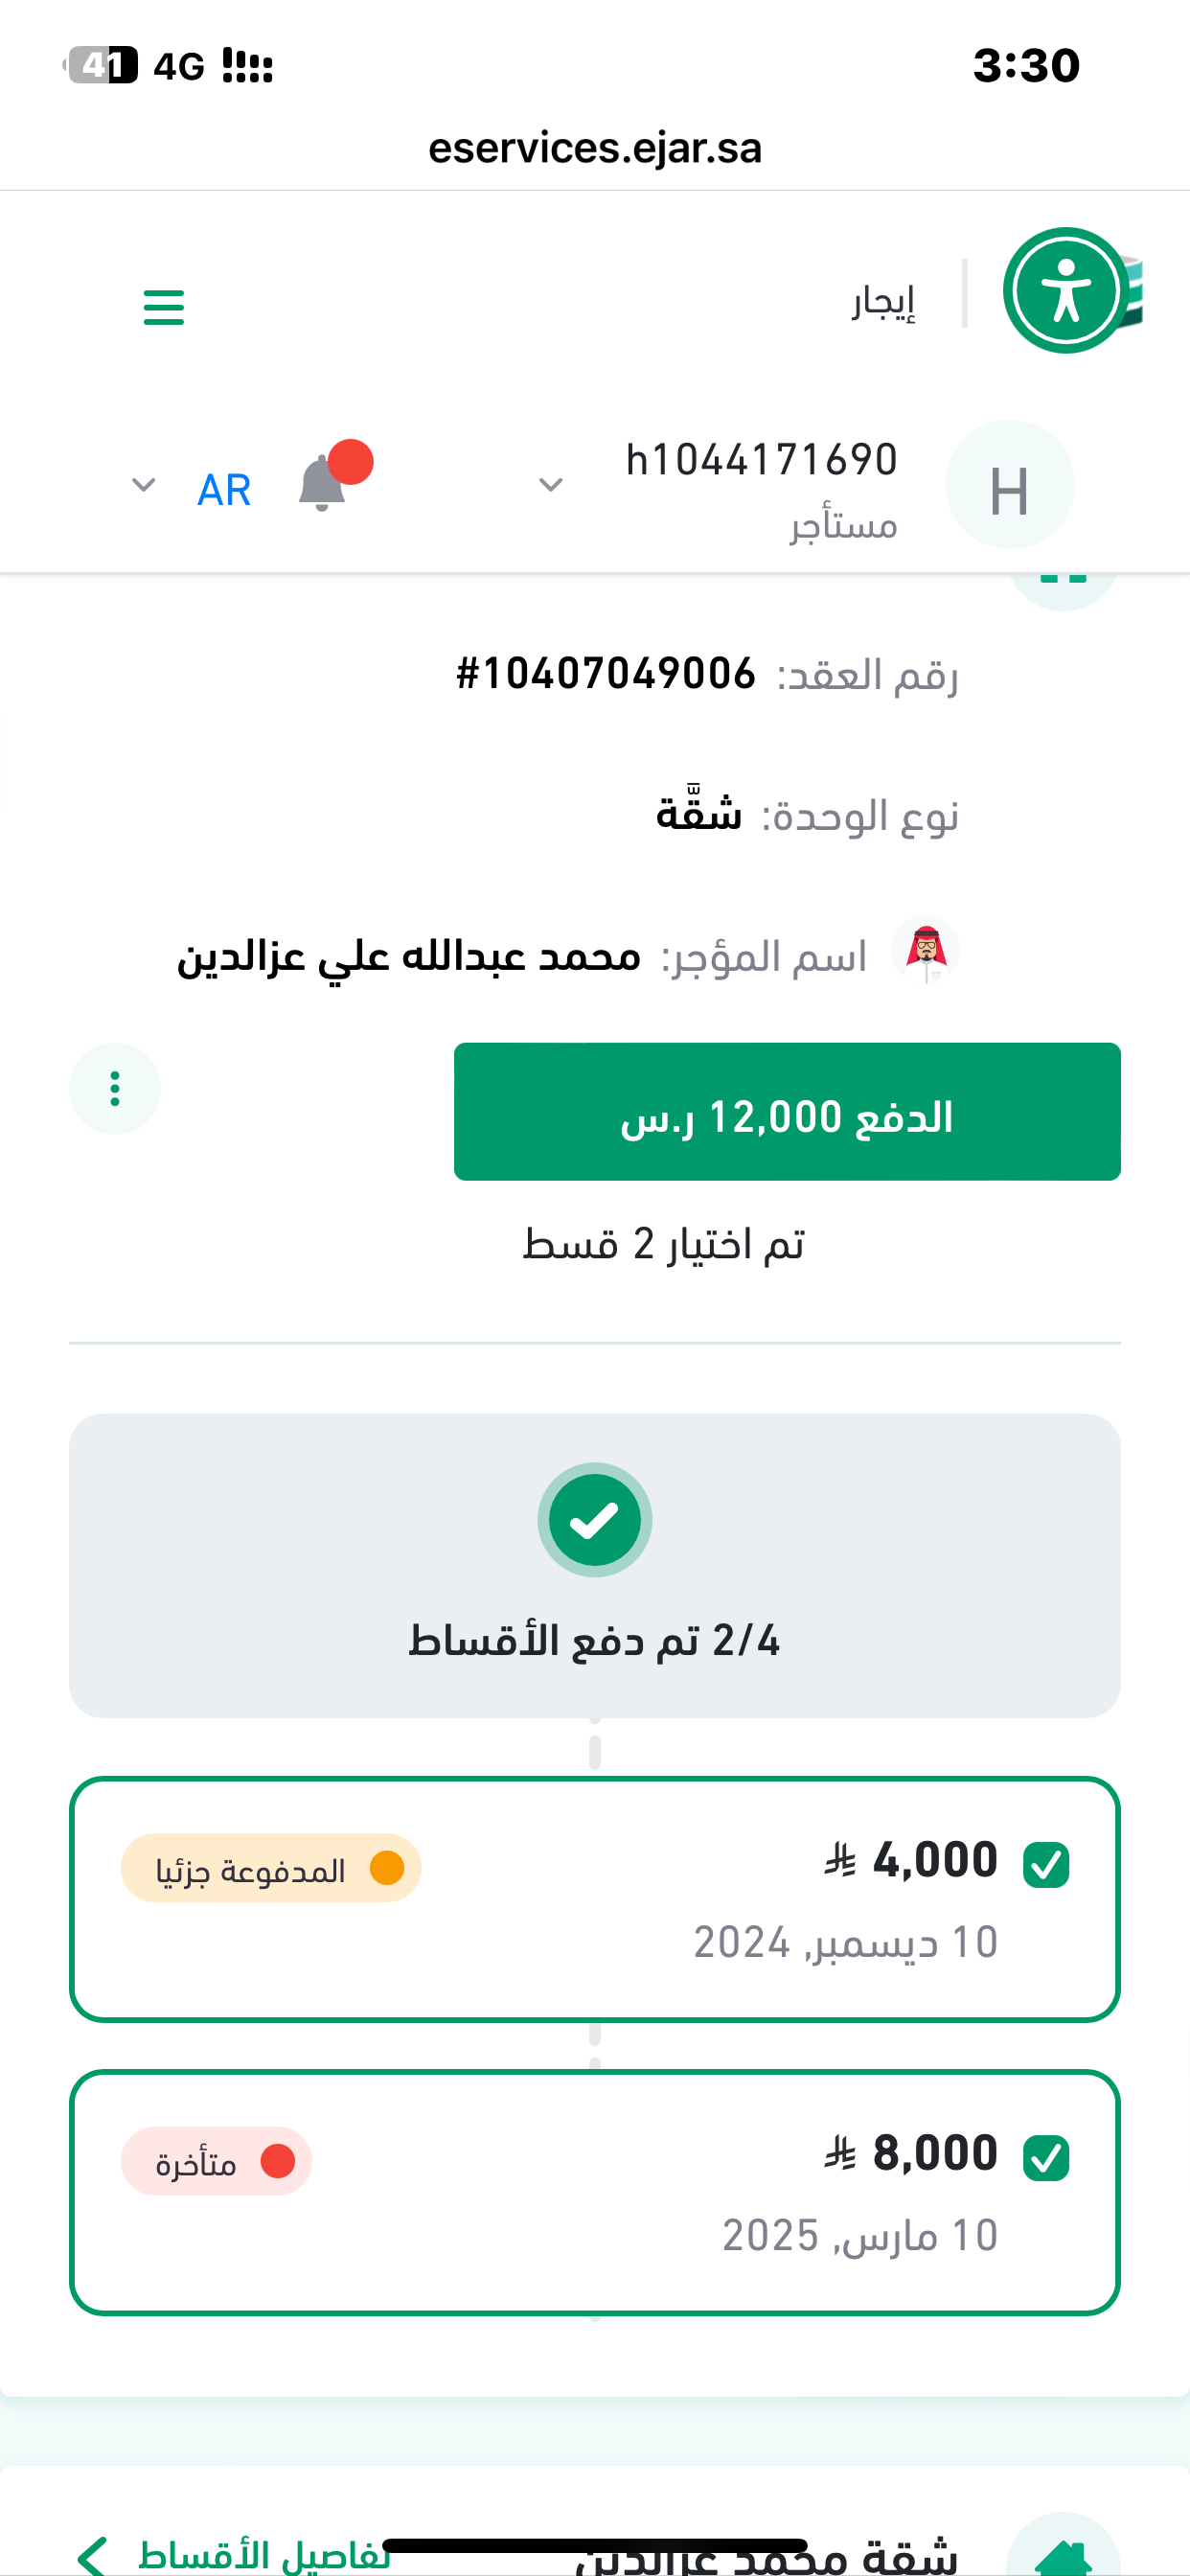The height and width of the screenshot is (2576, 1190).
Task: Open تفاصيل الأقساط installment details chevron
Action: 94,2556
